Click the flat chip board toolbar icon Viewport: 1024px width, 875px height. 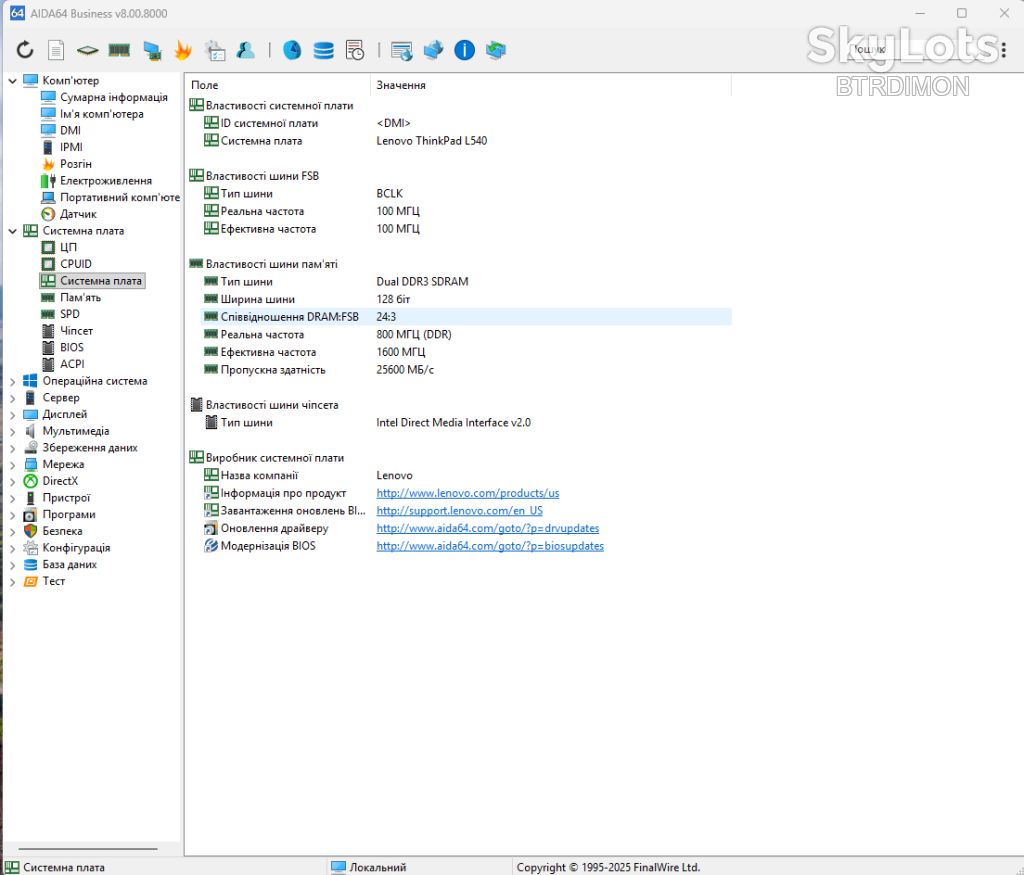coord(88,50)
